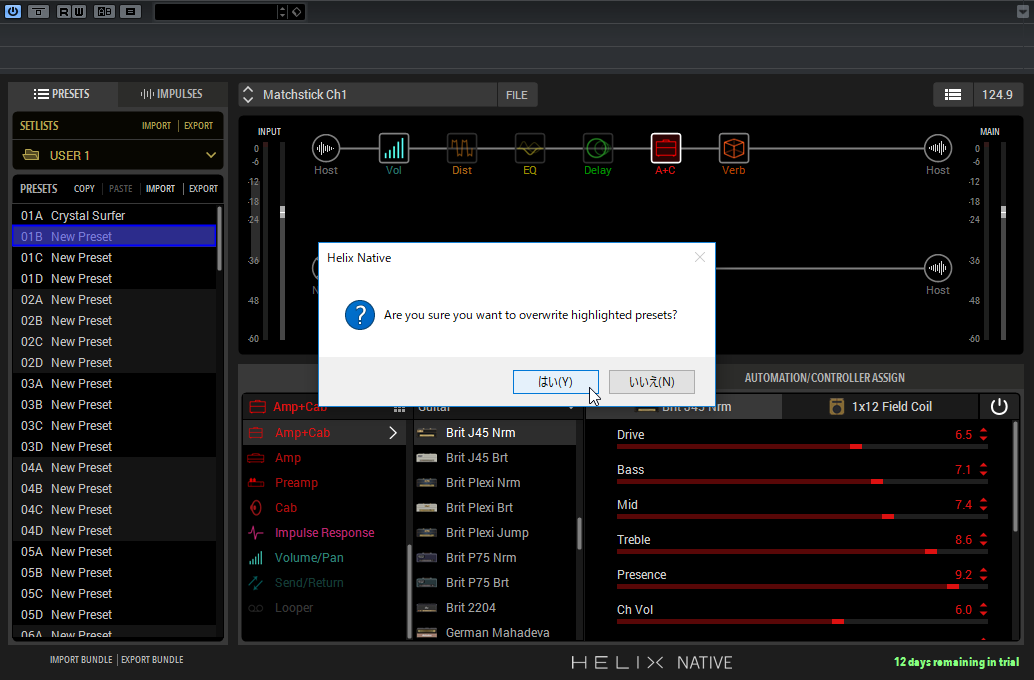This screenshot has width=1034, height=680.
Task: Select the Verb reverb block icon
Action: tap(733, 148)
